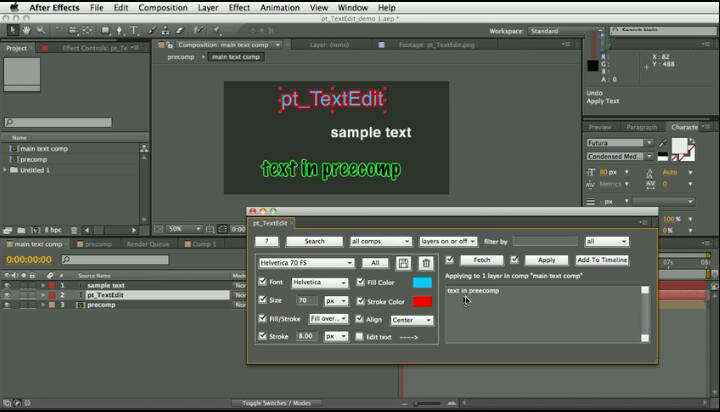Select the Puppet Pin tool
720x412 pixels.
(217, 30)
